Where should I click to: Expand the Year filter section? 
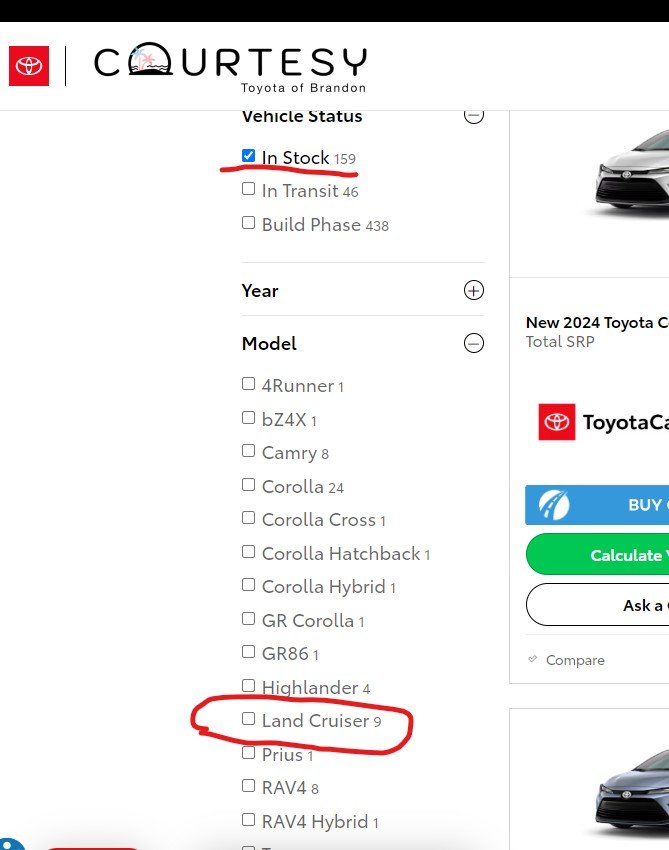[x=474, y=291]
